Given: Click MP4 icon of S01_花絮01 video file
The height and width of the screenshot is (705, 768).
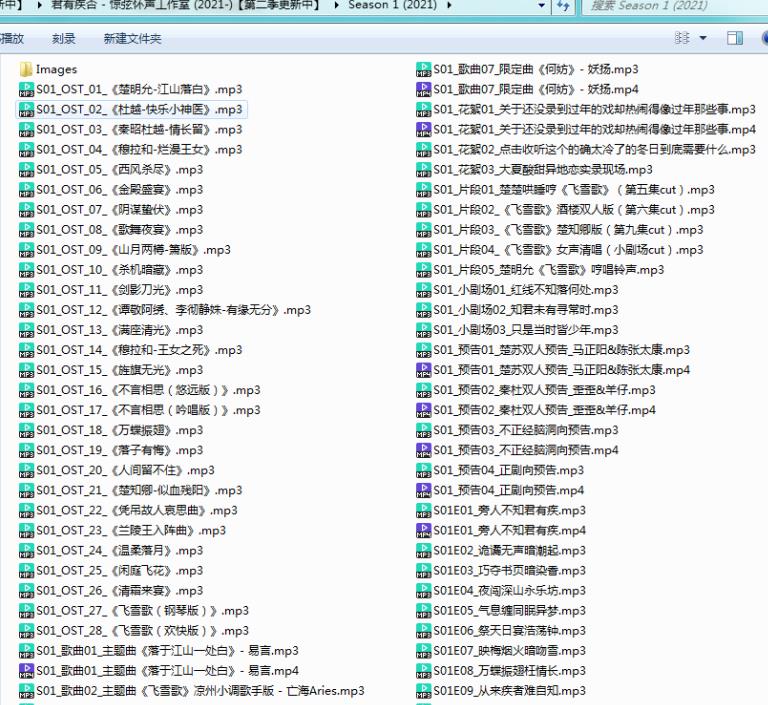Looking at the screenshot, I should 423,129.
